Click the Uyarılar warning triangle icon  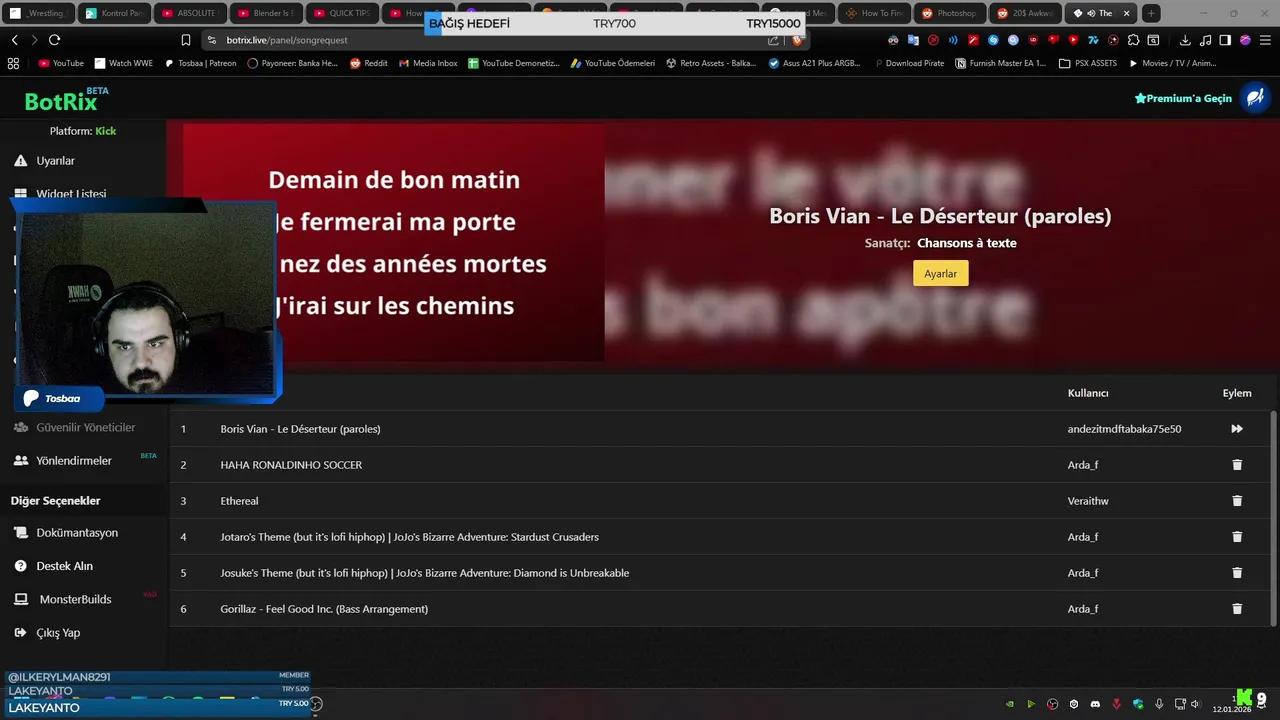coord(20,160)
